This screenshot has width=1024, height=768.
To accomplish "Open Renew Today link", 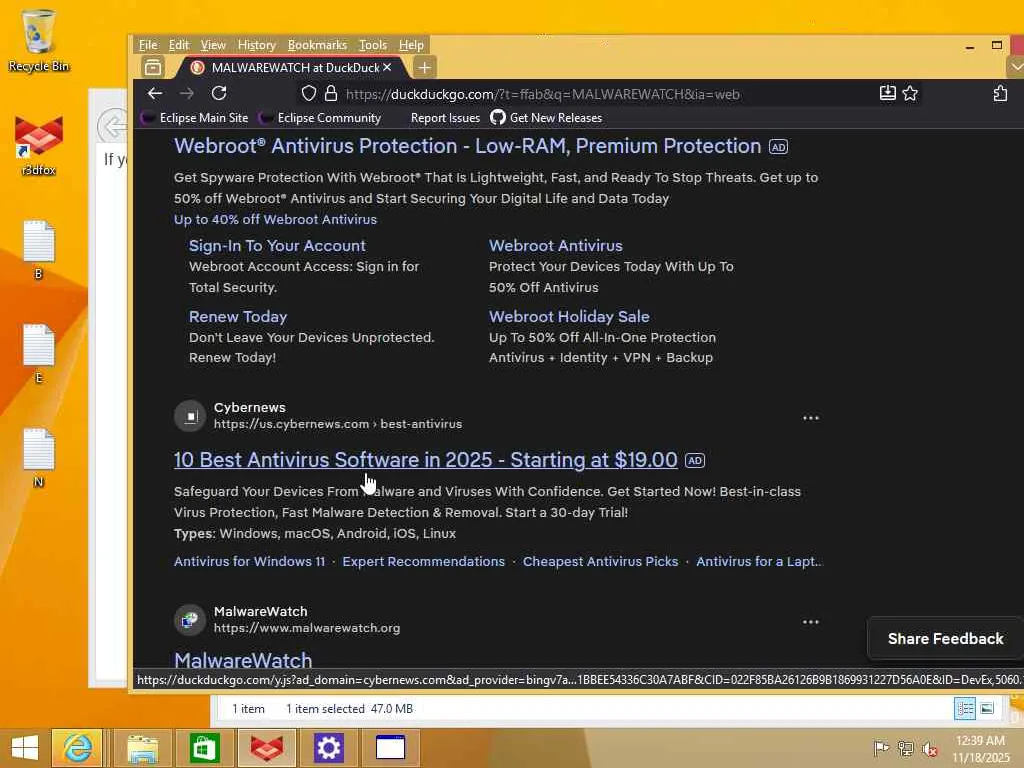I will [238, 317].
